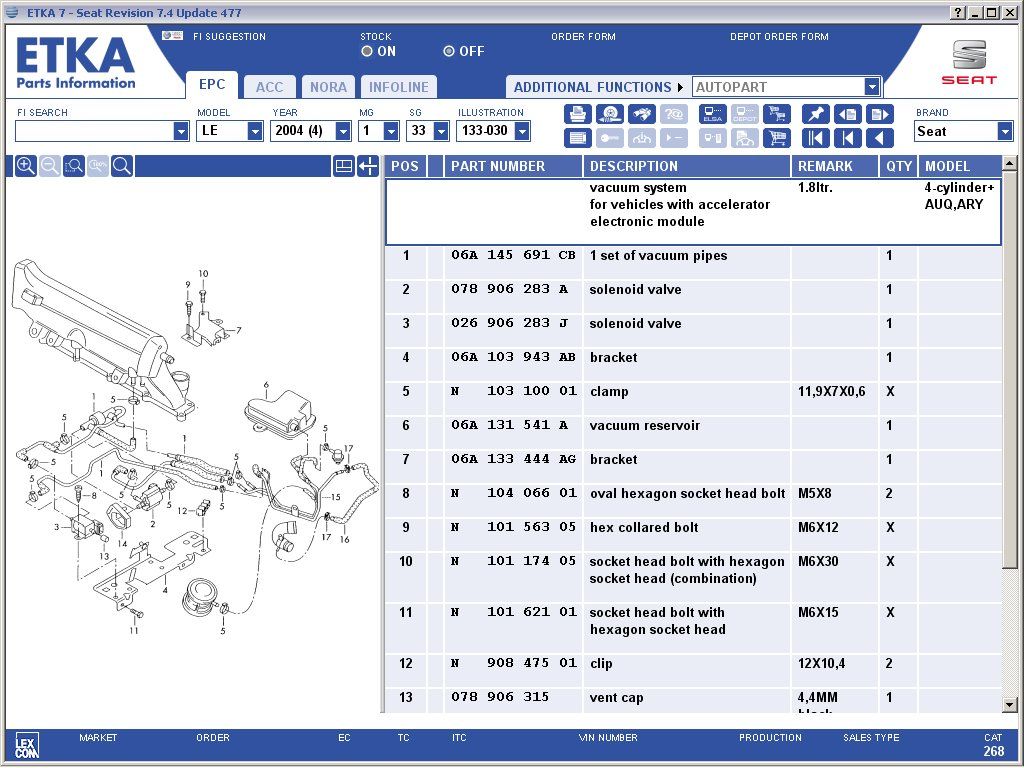The width and height of the screenshot is (1024, 768).
Task: Switch to the NORA tab
Action: (x=328, y=87)
